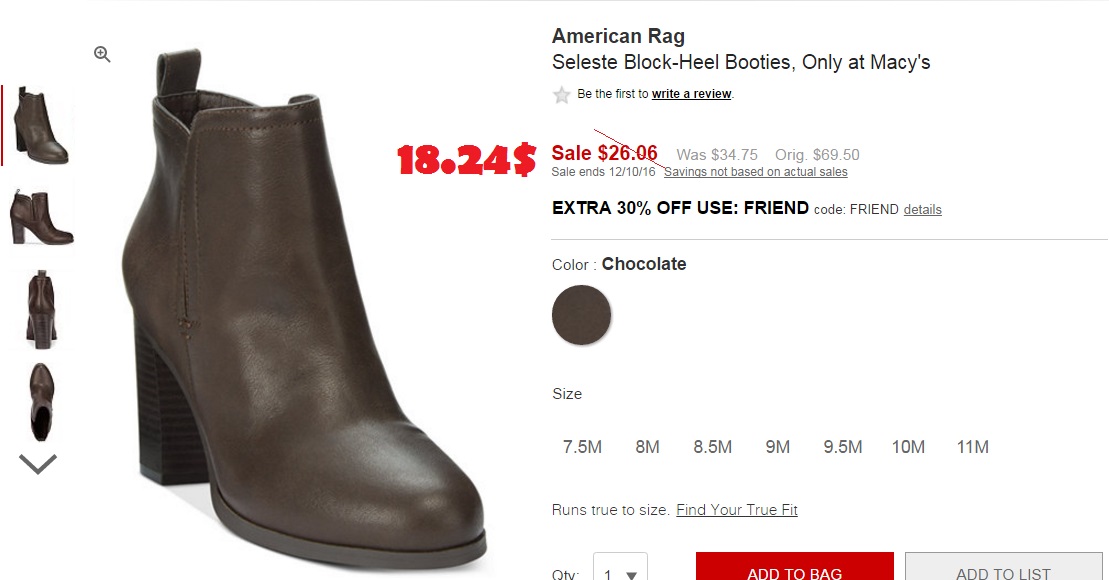Select the second boot pair thumbnail
Screen dimensions: 1109x580
point(40,216)
